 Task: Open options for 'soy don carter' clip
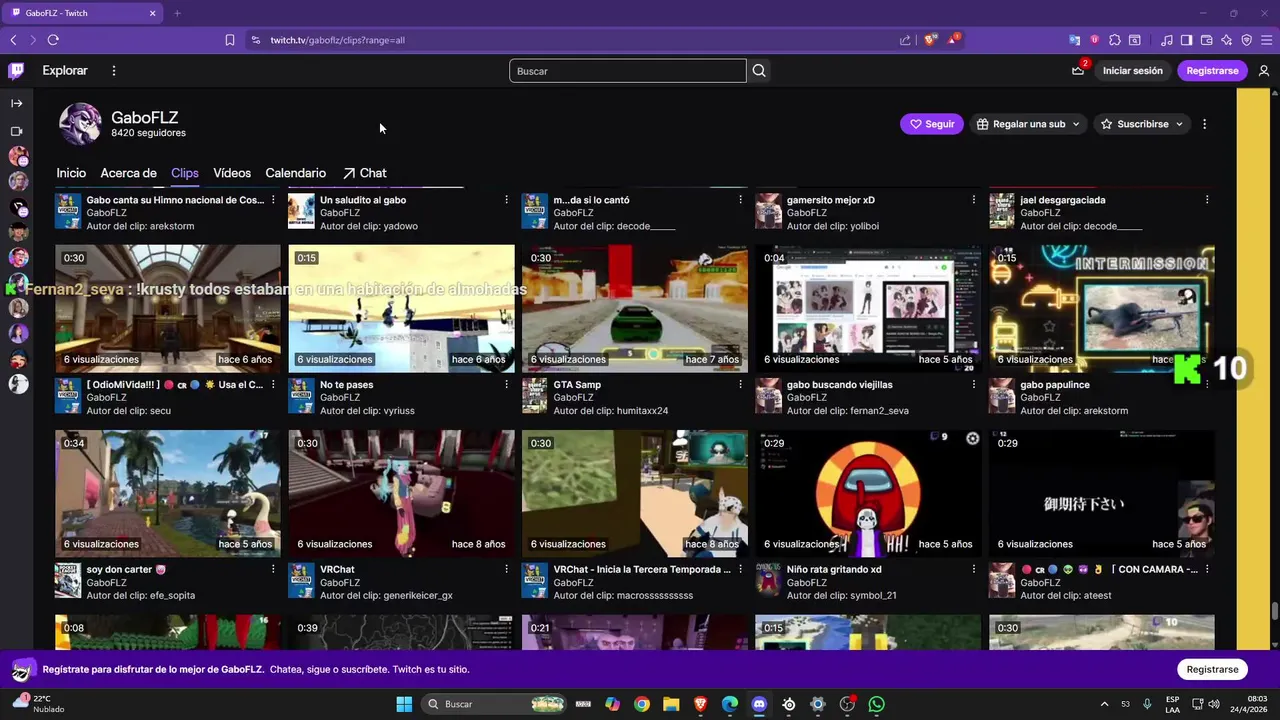pyautogui.click(x=273, y=570)
